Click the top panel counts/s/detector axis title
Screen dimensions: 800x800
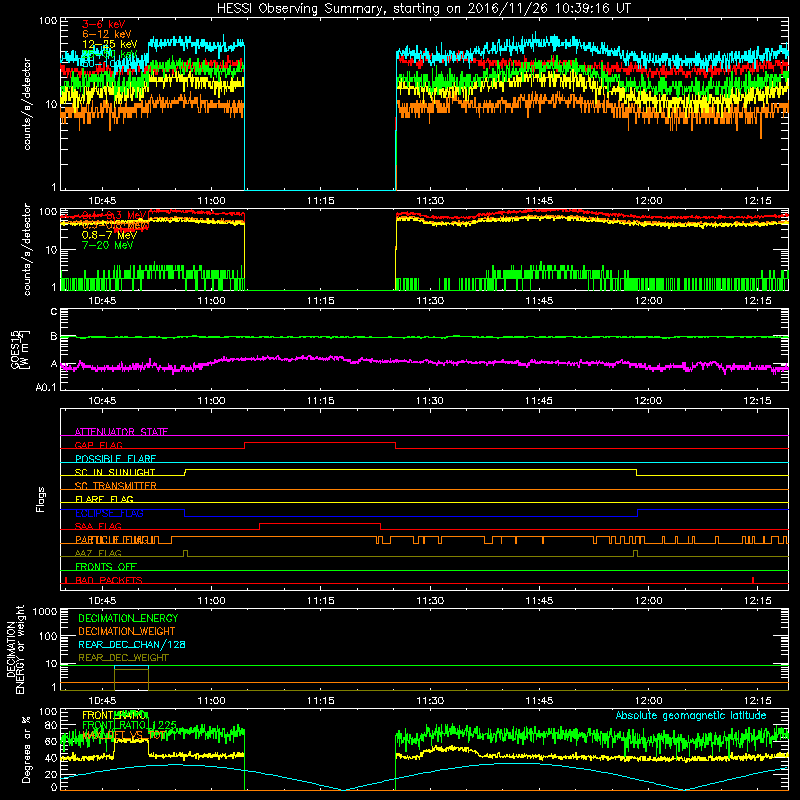pyautogui.click(x=27, y=104)
